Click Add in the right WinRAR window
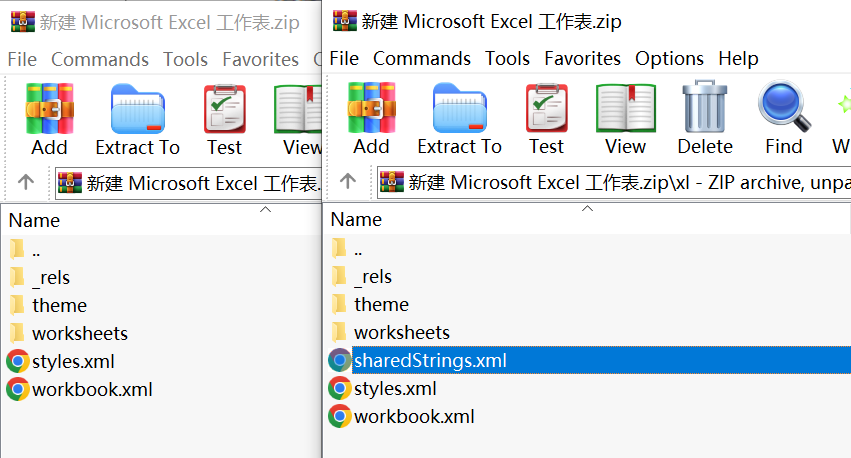 tap(371, 118)
